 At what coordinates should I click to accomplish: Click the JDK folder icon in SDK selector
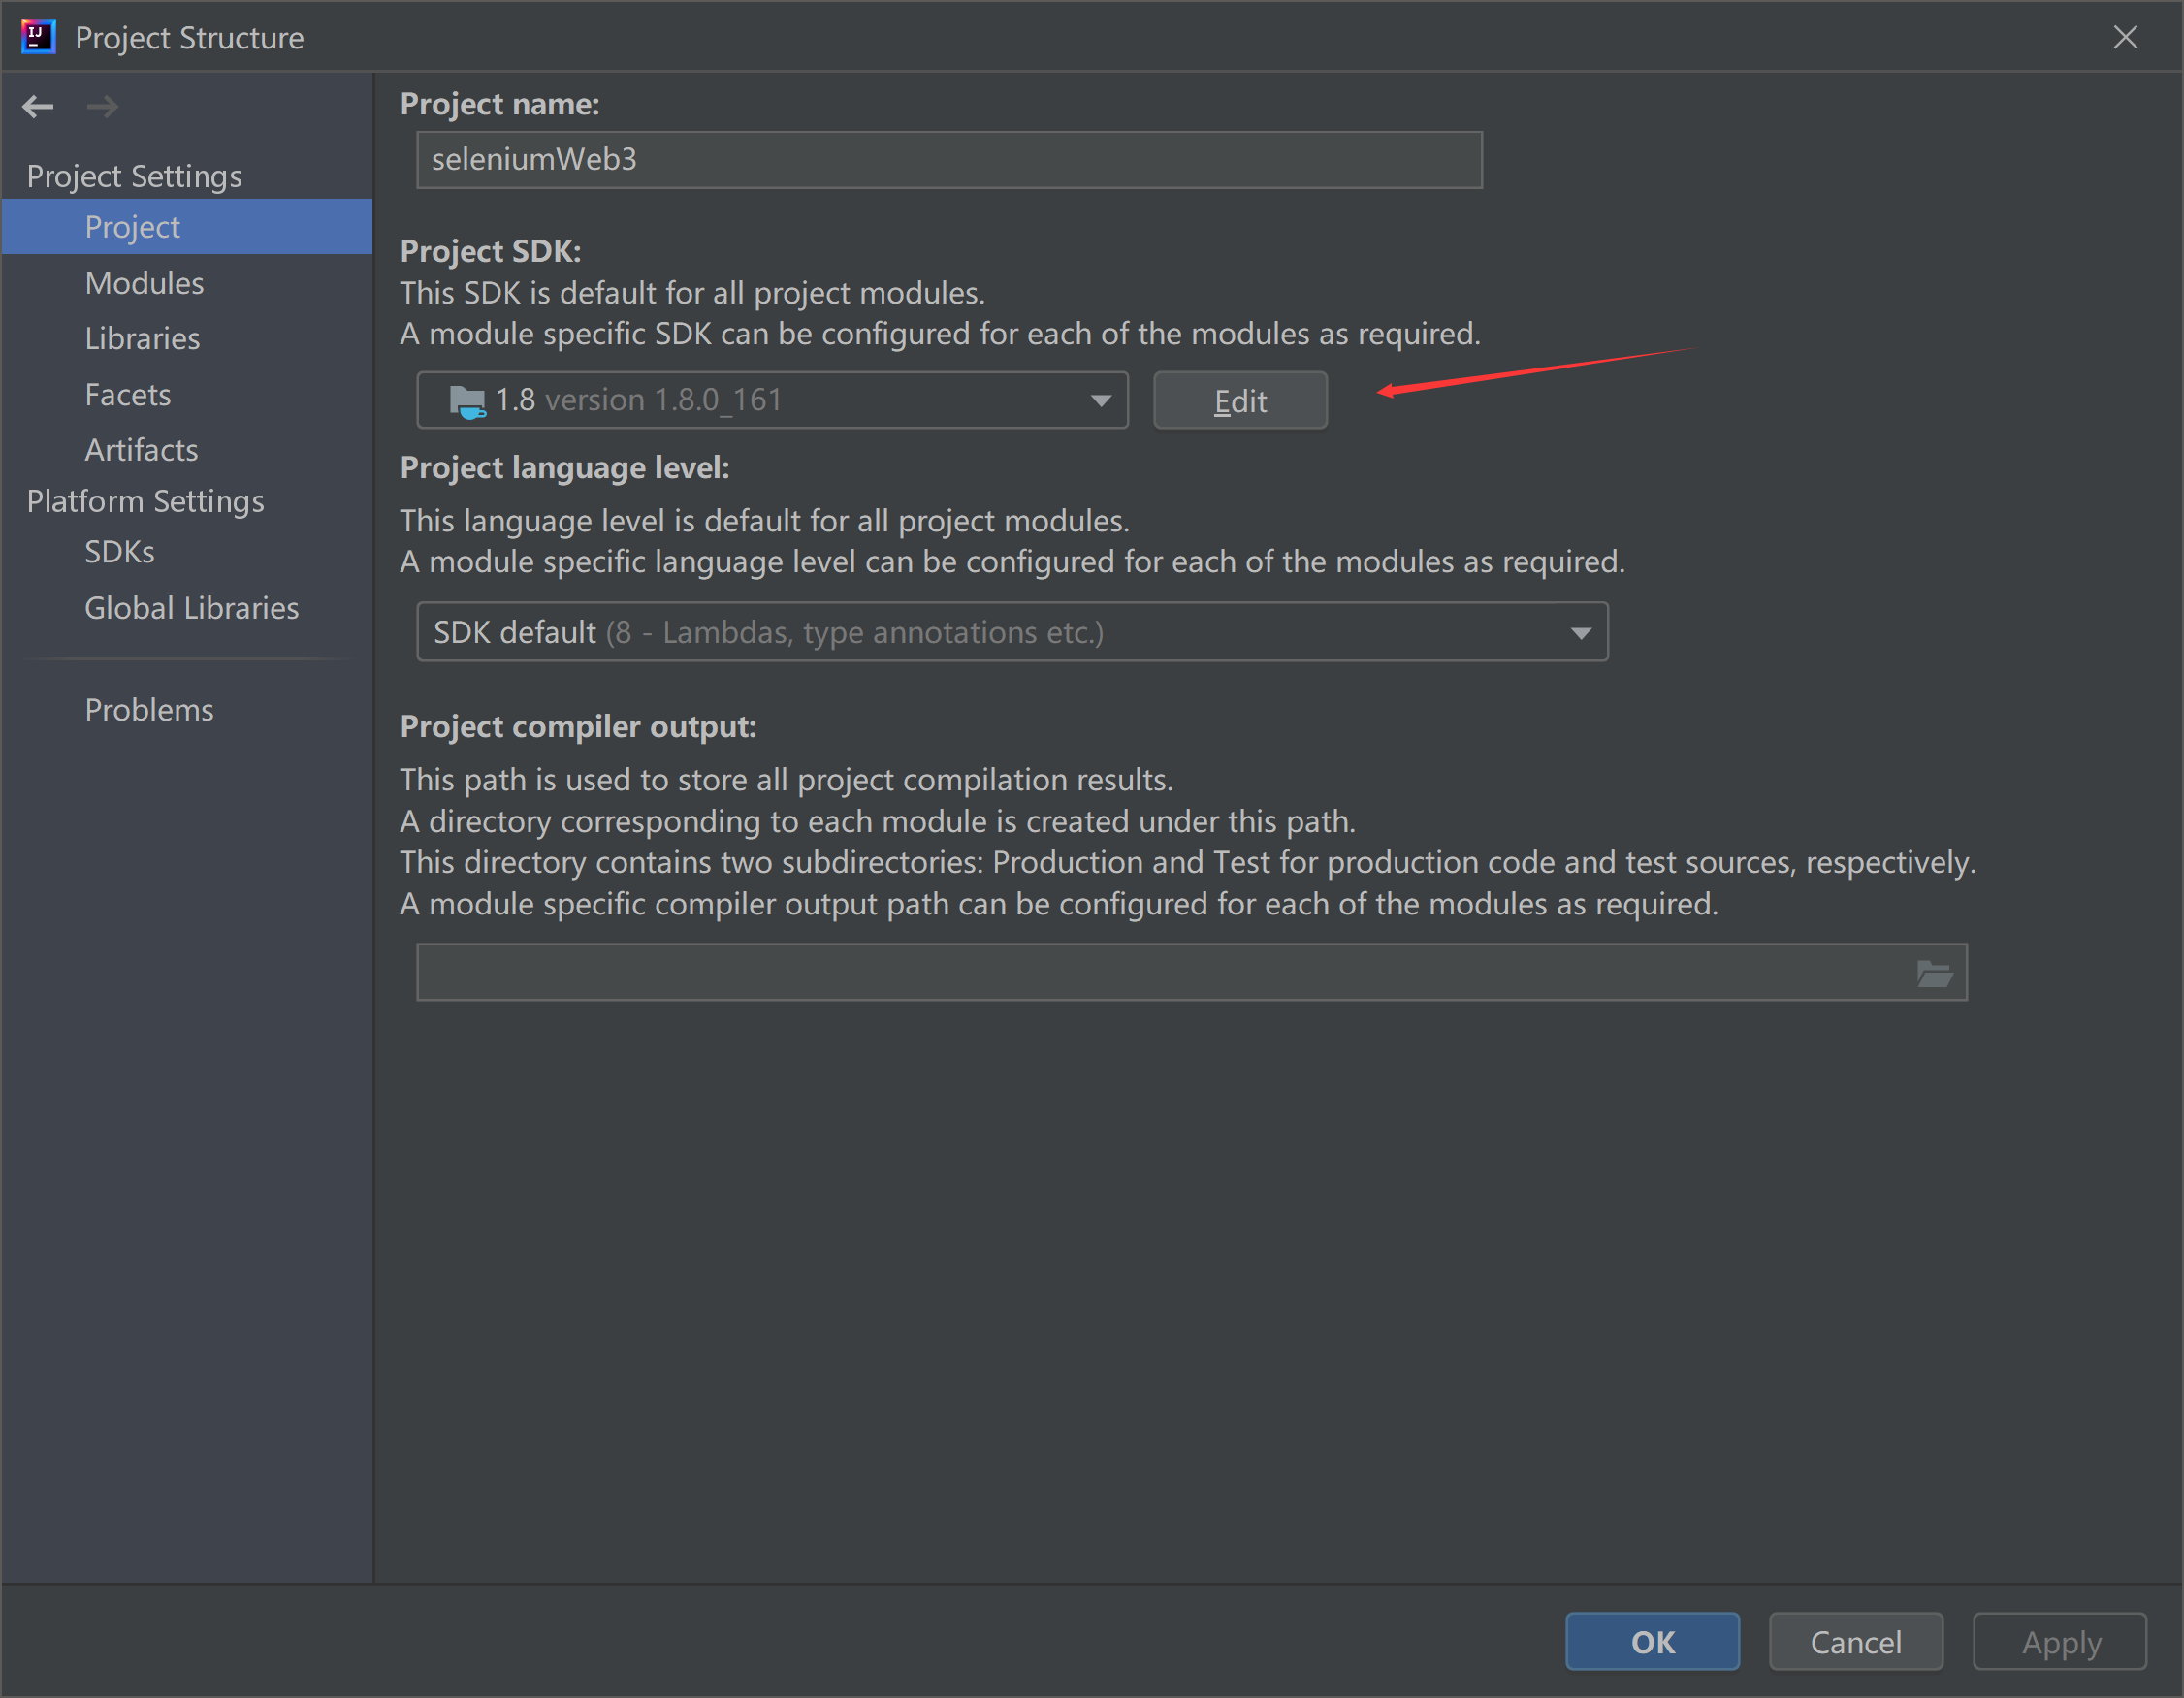pyautogui.click(x=466, y=401)
